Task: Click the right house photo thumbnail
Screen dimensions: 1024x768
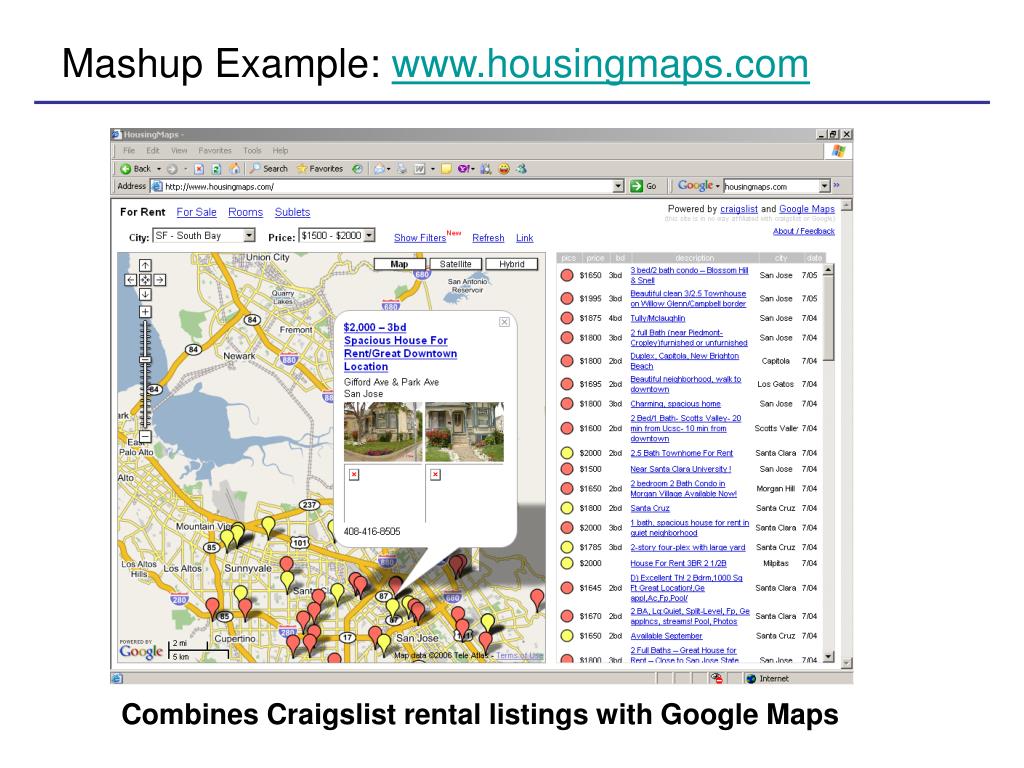Action: click(x=464, y=432)
